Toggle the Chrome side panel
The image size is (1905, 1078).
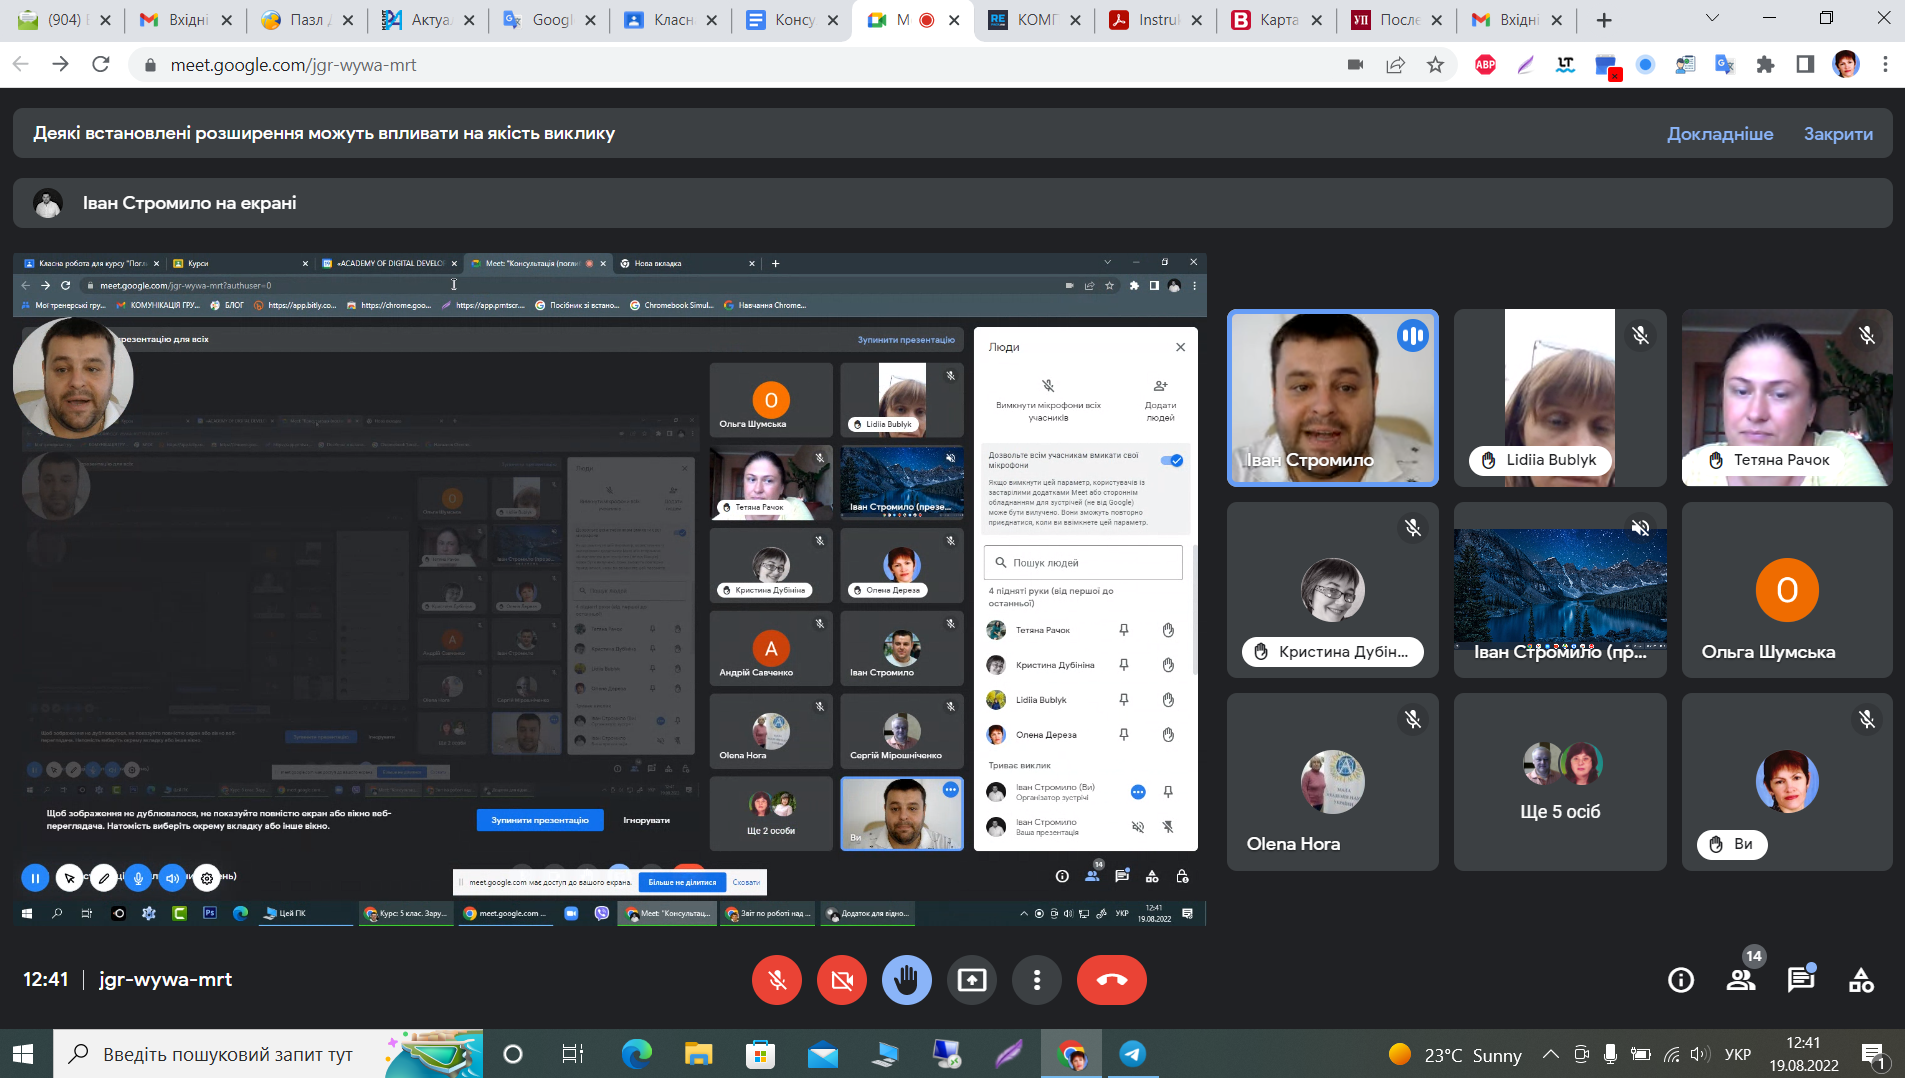(1805, 65)
